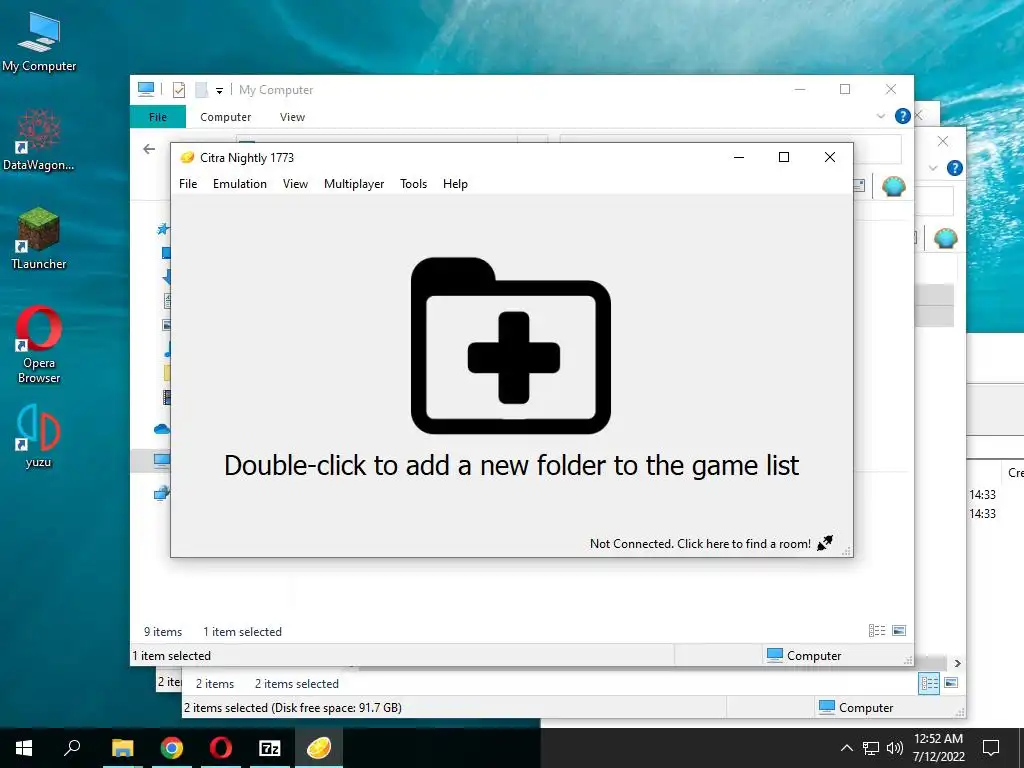Viewport: 1024px width, 768px height.
Task: Click the back arrow in My Computer window
Action: click(x=149, y=150)
